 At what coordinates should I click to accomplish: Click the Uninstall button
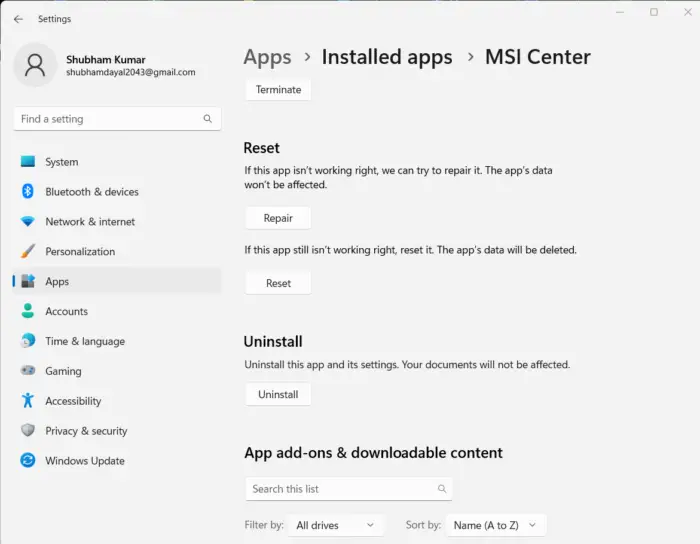tap(278, 395)
